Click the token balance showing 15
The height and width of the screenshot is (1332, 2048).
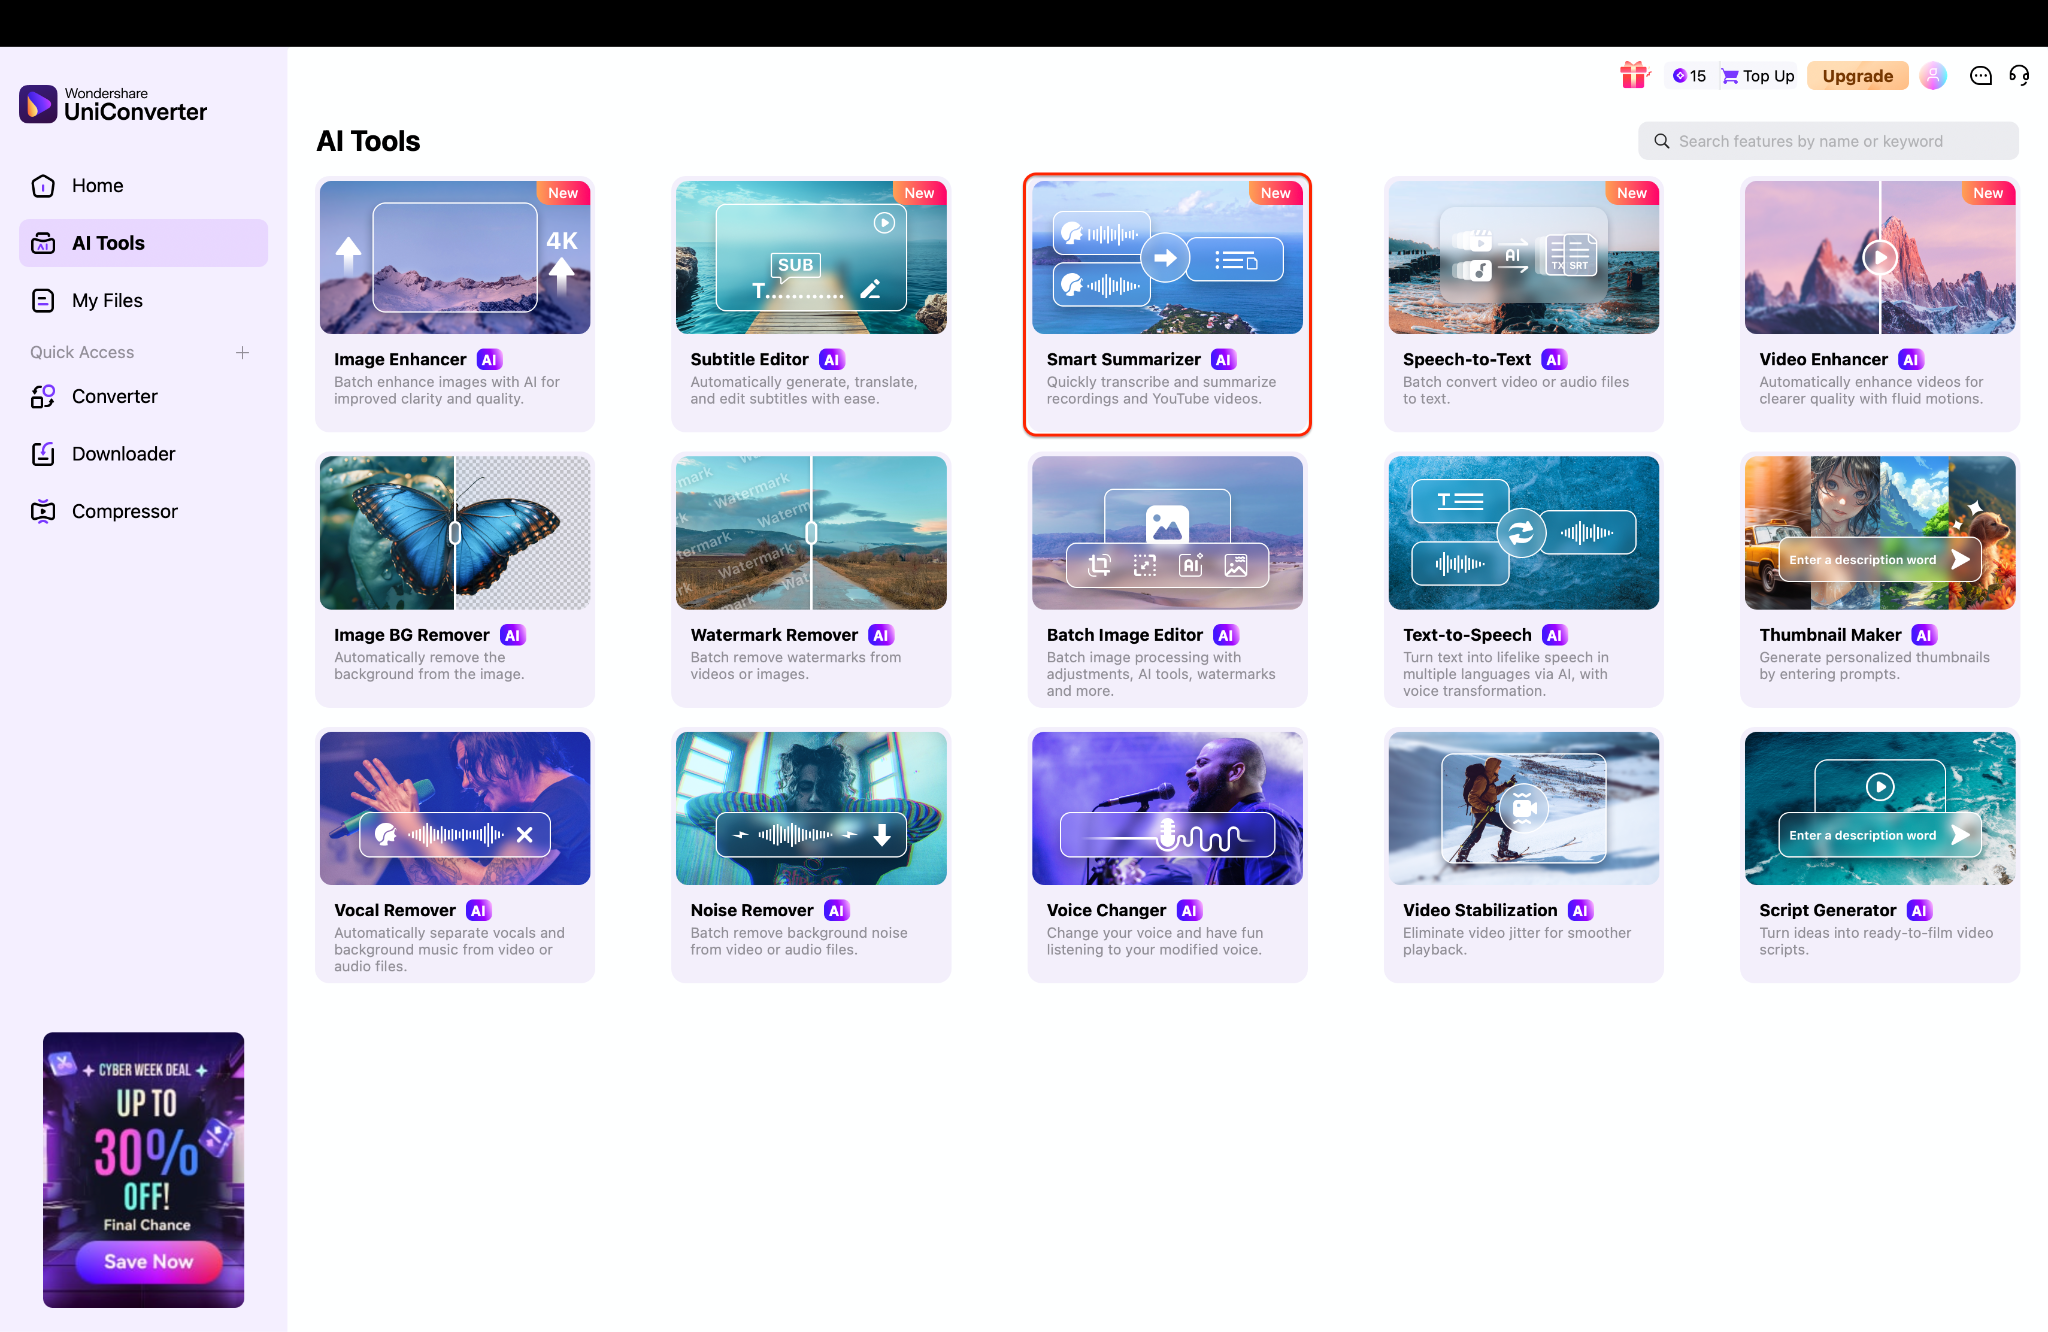1689,75
